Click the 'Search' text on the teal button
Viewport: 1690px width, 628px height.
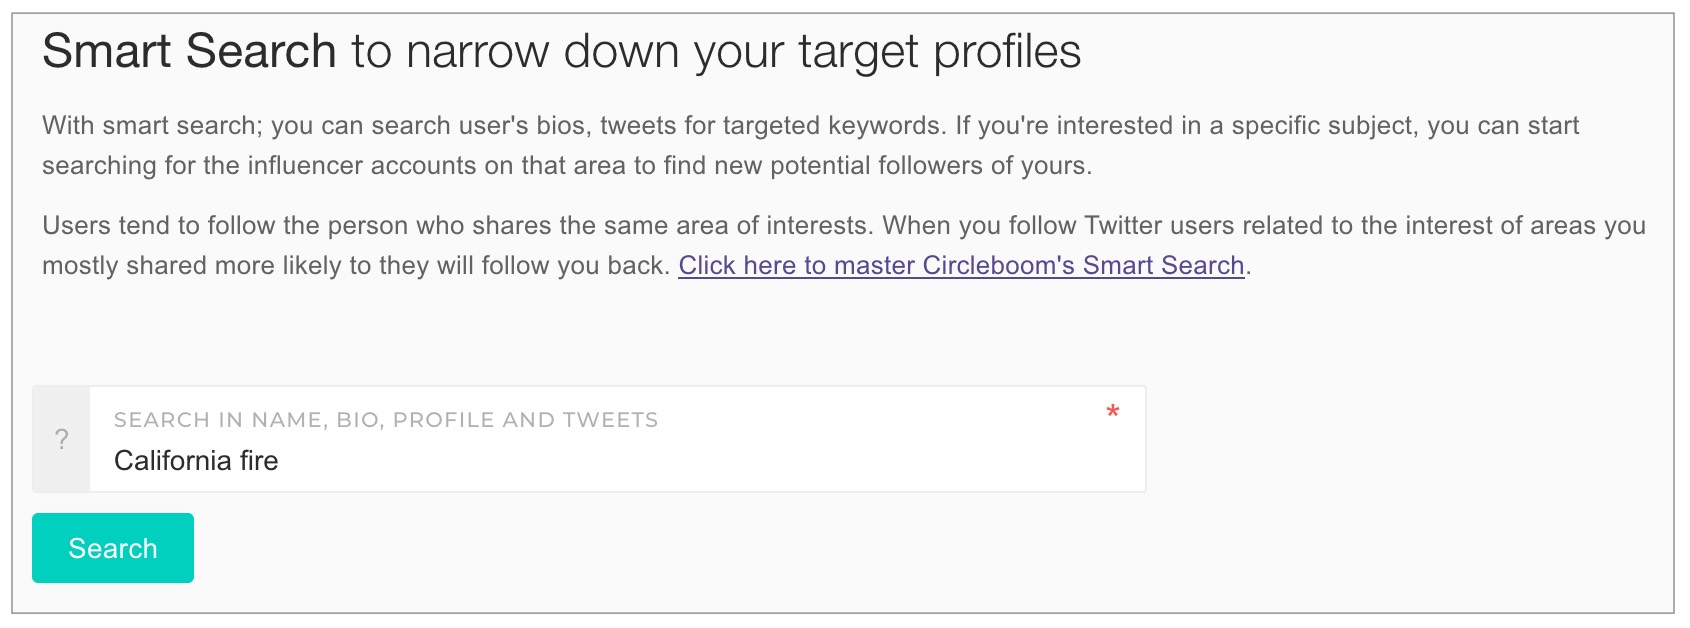tap(113, 548)
